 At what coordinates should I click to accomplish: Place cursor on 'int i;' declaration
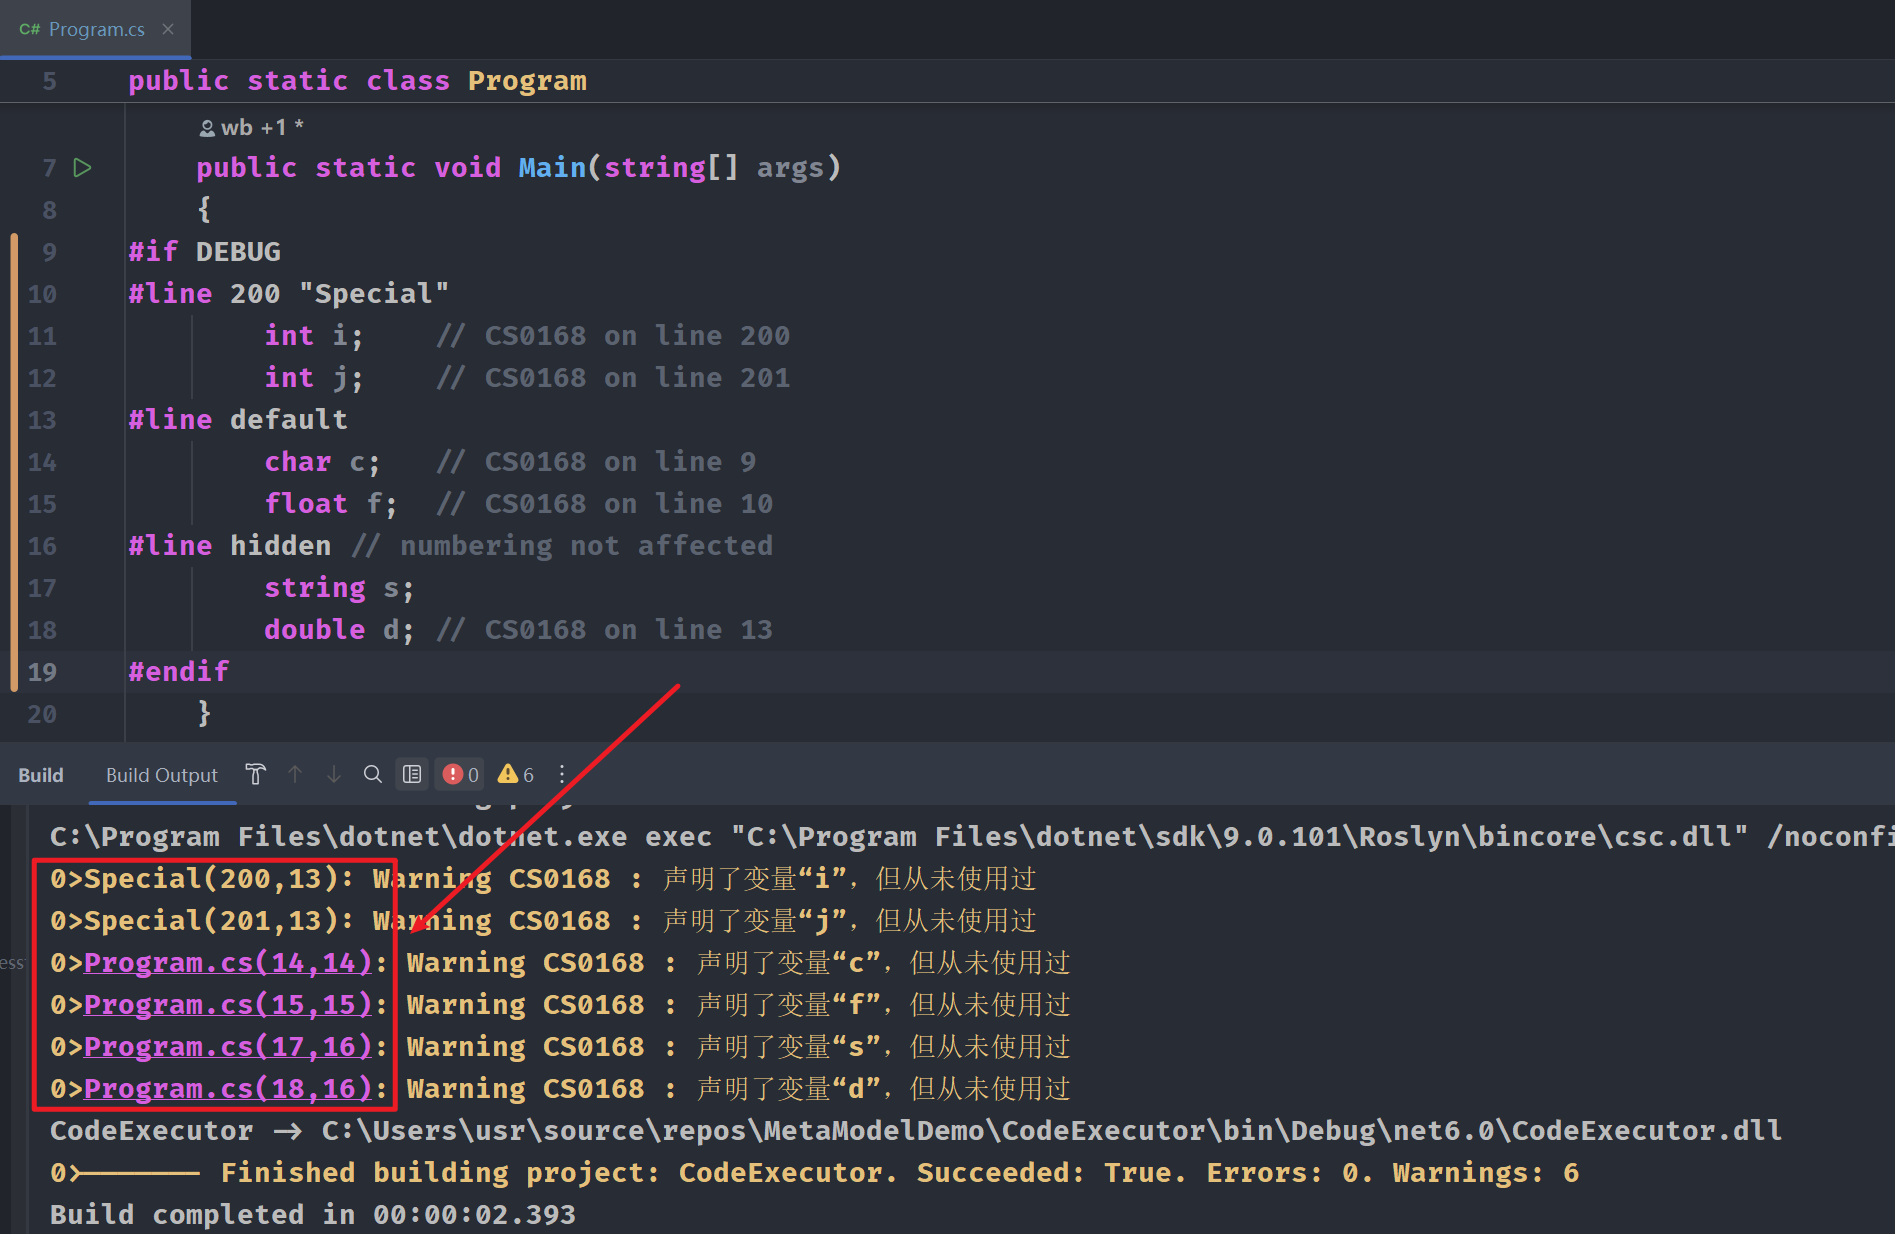tap(314, 336)
